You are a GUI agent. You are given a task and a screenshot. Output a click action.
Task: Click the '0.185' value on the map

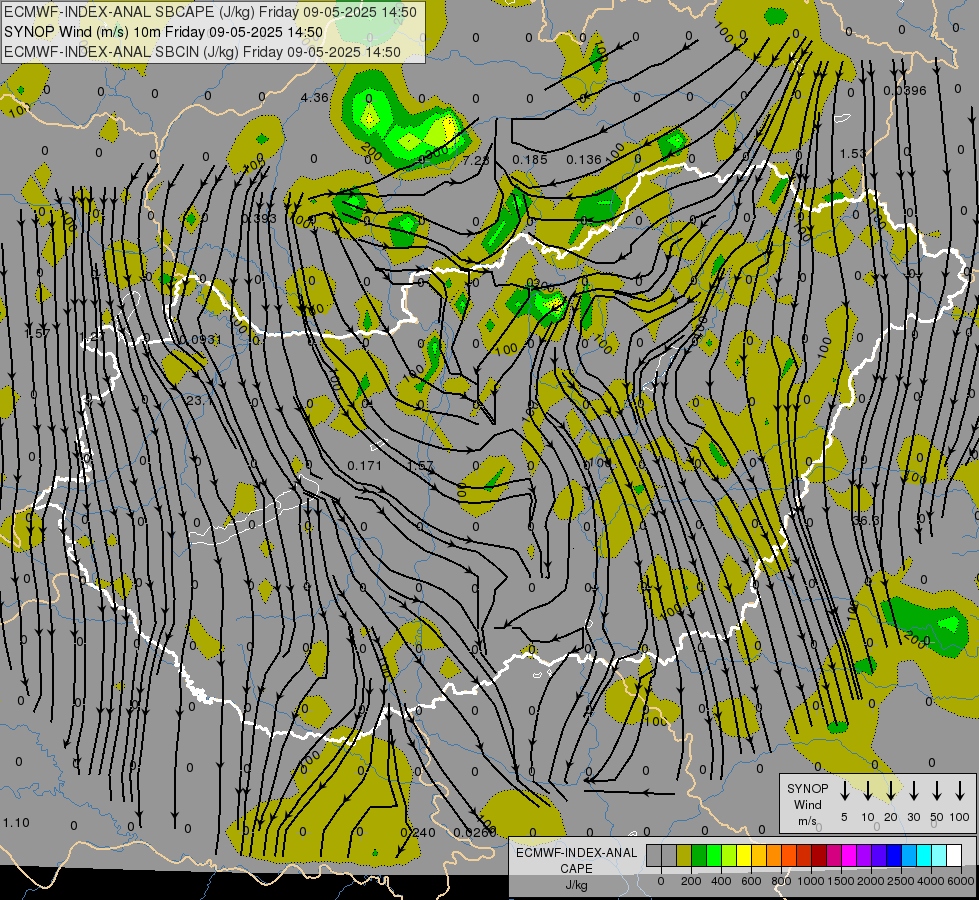click(529, 160)
